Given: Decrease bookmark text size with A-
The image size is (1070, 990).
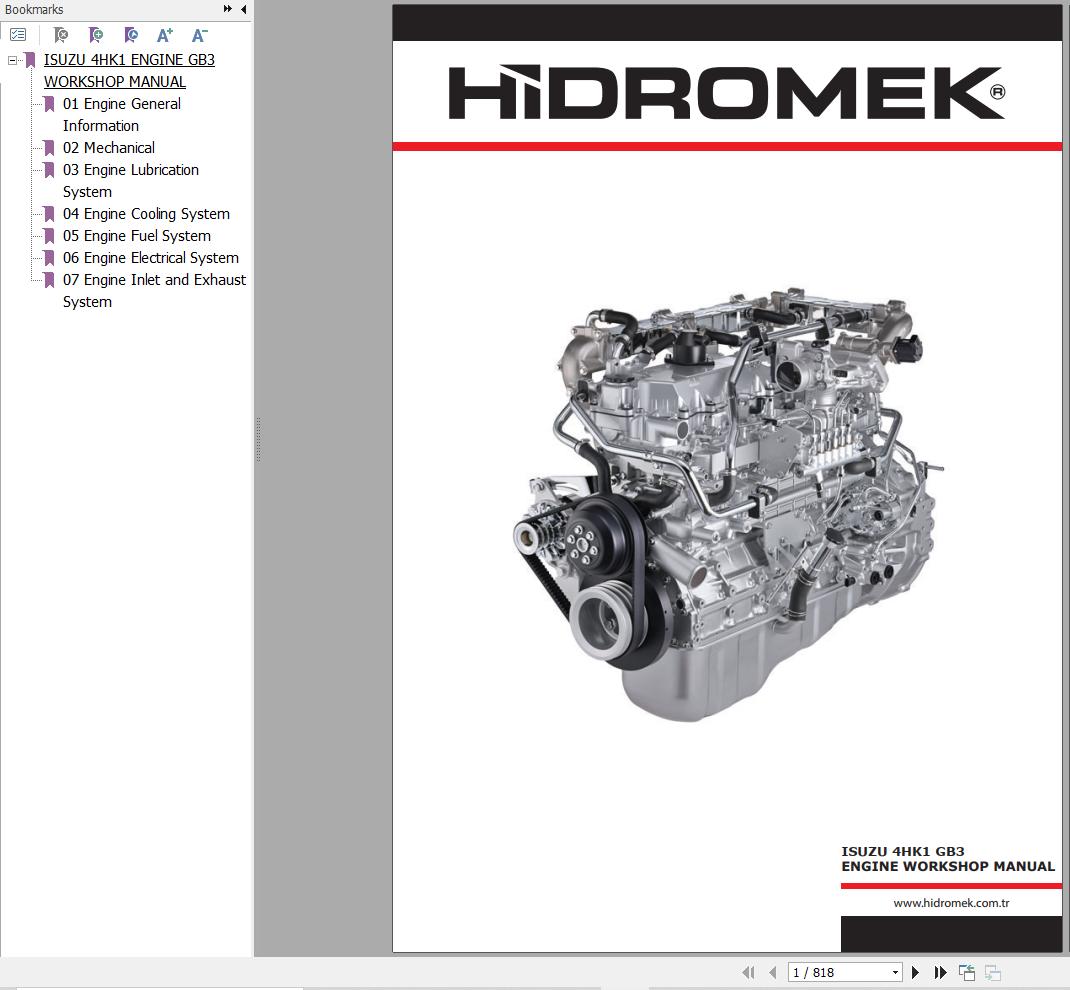Looking at the screenshot, I should 199,35.
